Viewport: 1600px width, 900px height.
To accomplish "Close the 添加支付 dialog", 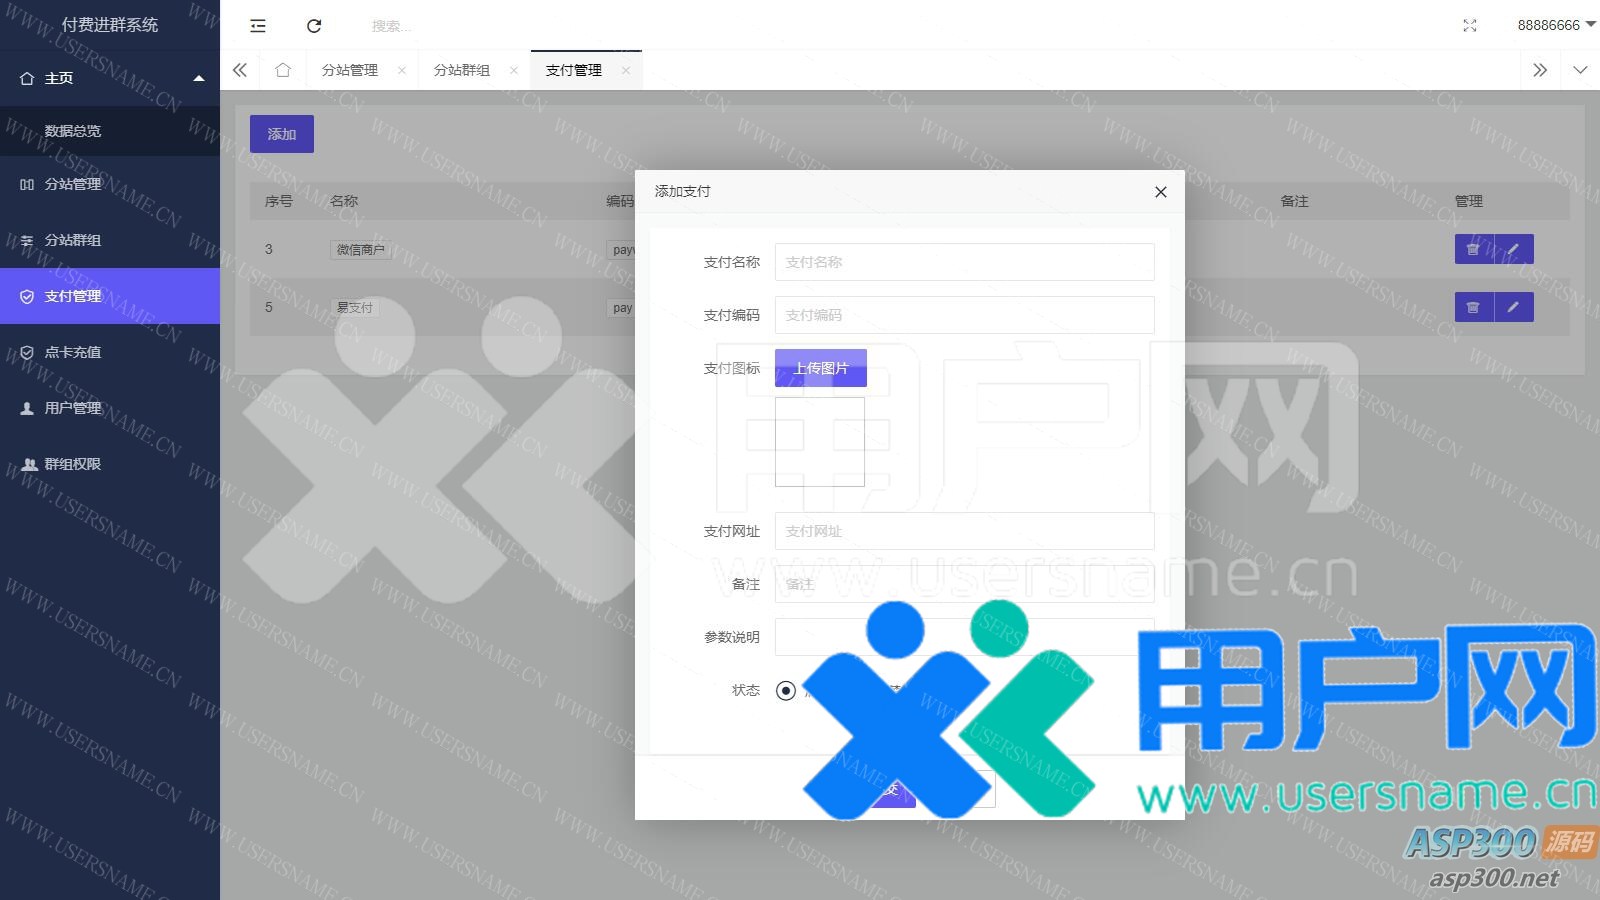I will tap(1161, 192).
